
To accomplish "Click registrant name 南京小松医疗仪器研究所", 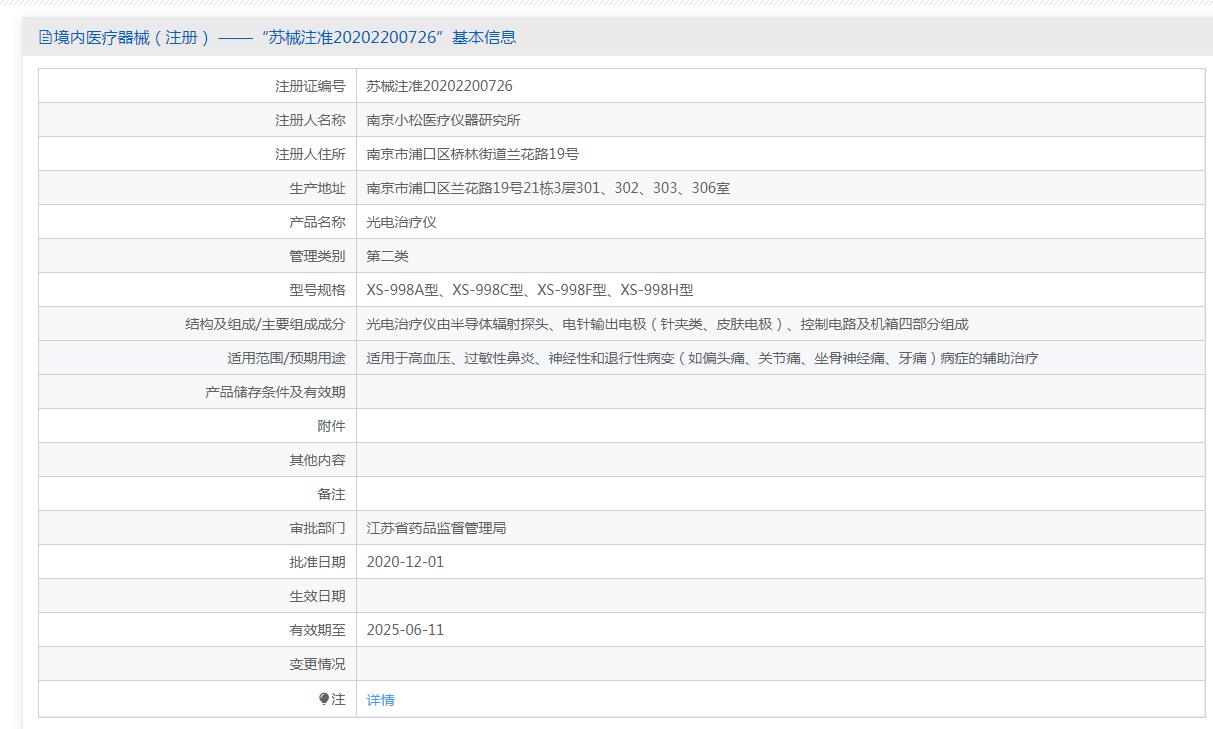I will click(443, 120).
